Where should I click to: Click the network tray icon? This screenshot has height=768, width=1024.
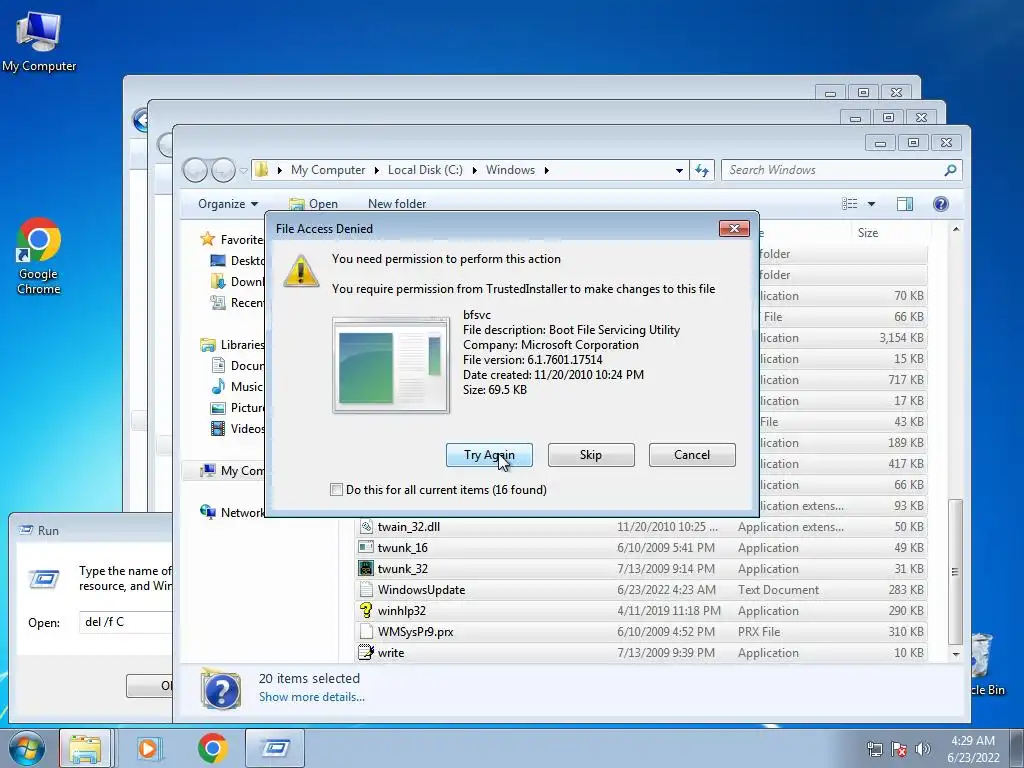tap(874, 749)
